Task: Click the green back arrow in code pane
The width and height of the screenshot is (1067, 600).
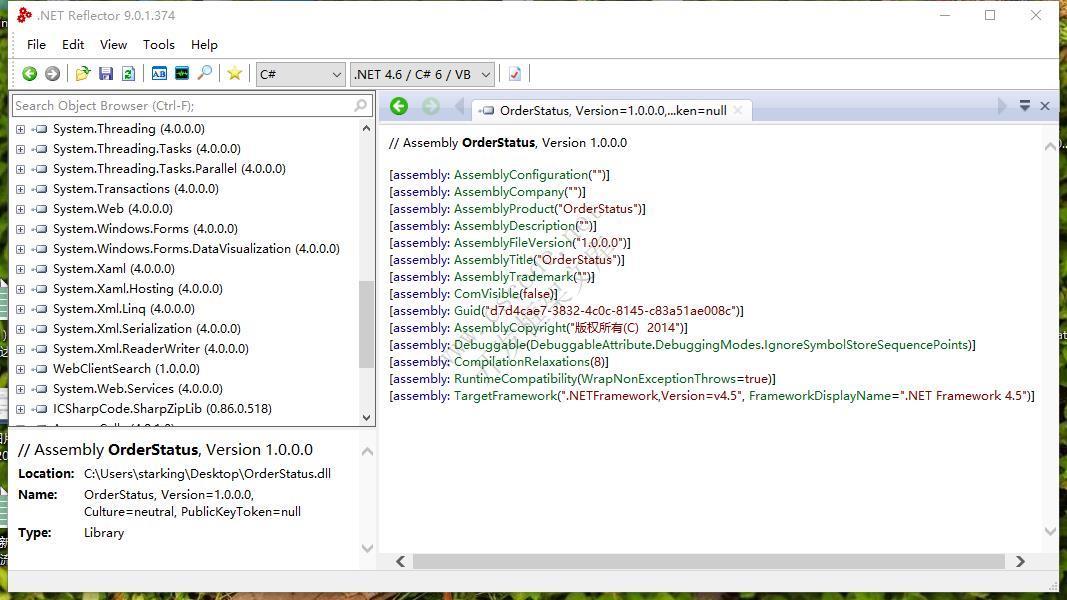Action: [x=399, y=107]
